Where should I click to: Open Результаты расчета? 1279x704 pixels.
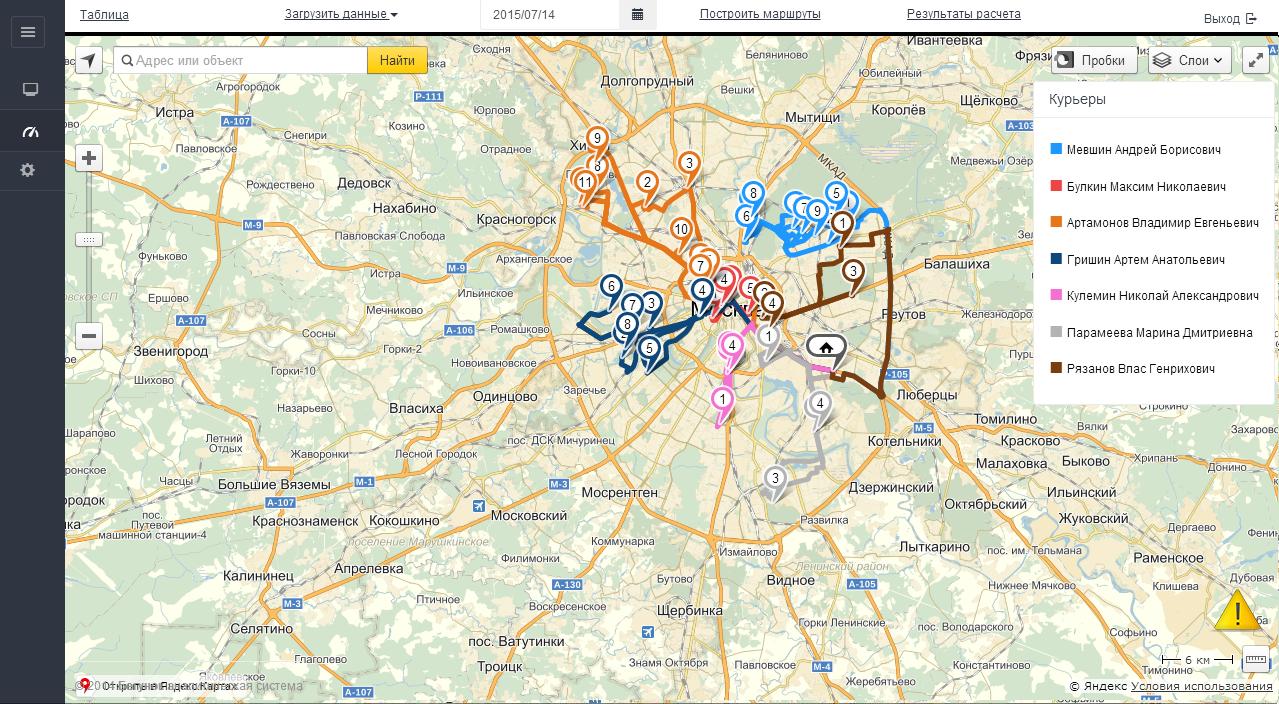click(964, 14)
